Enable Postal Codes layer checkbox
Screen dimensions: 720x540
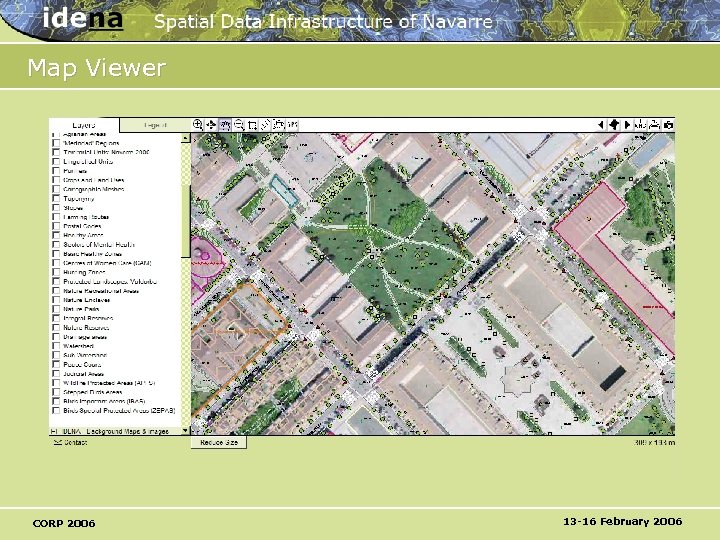click(56, 226)
